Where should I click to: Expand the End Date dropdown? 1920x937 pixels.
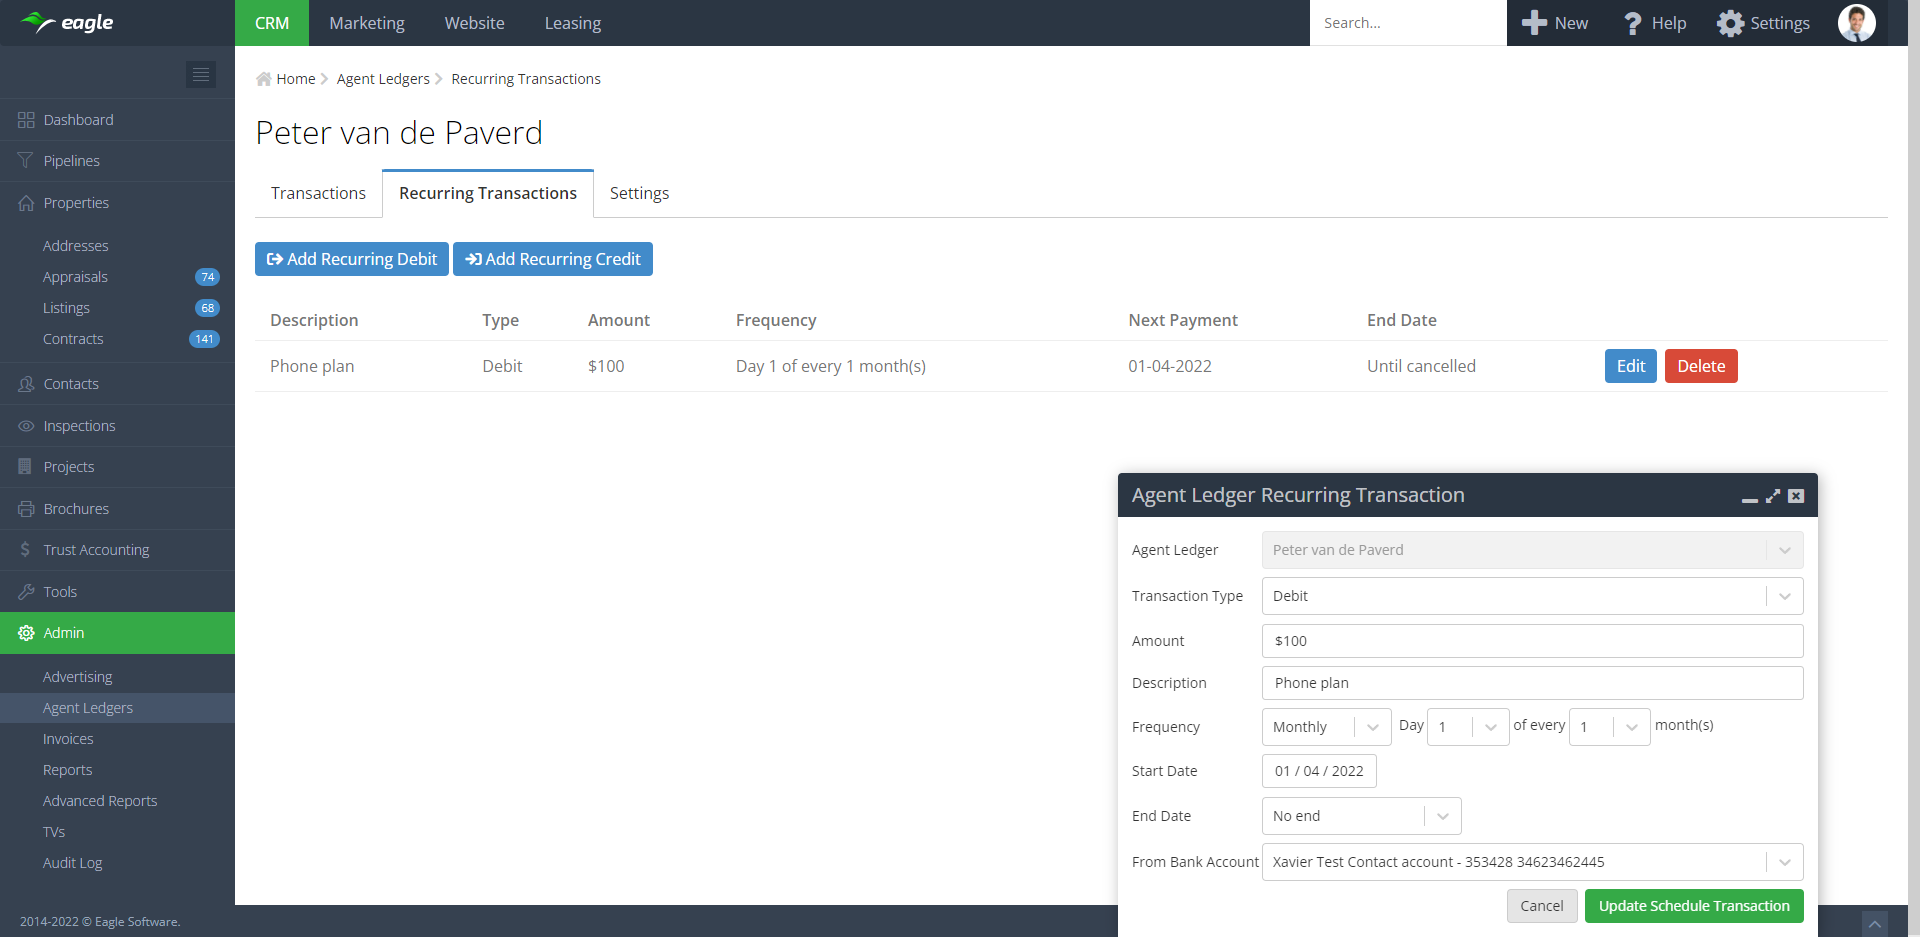(1442, 816)
